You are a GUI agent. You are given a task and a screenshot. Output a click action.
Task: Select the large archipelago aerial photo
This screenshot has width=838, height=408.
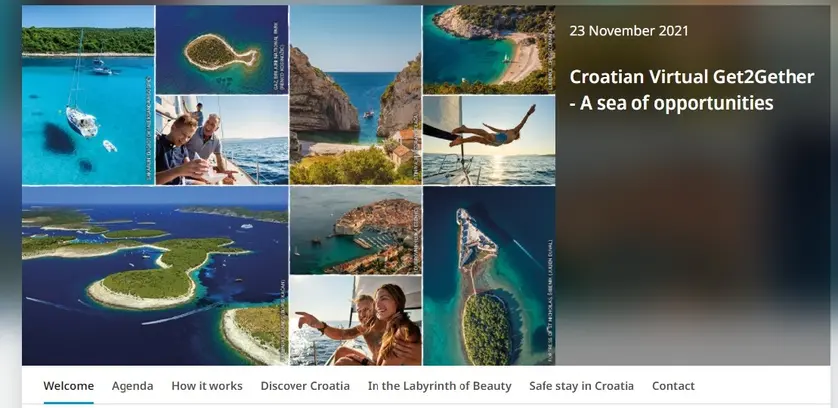[x=155, y=276]
